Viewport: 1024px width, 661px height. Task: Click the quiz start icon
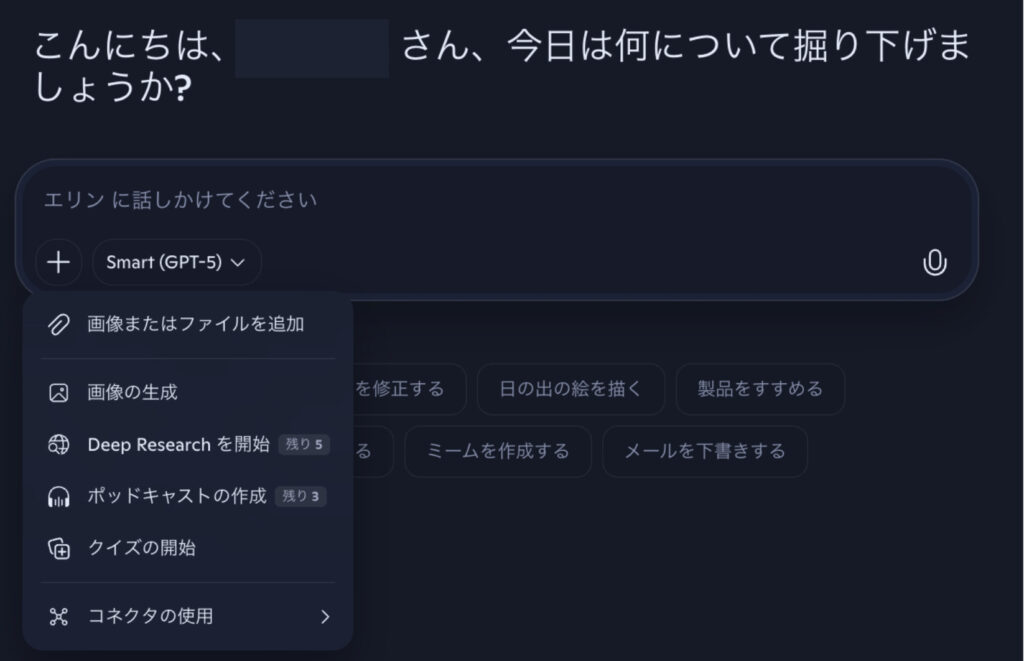[x=59, y=549]
